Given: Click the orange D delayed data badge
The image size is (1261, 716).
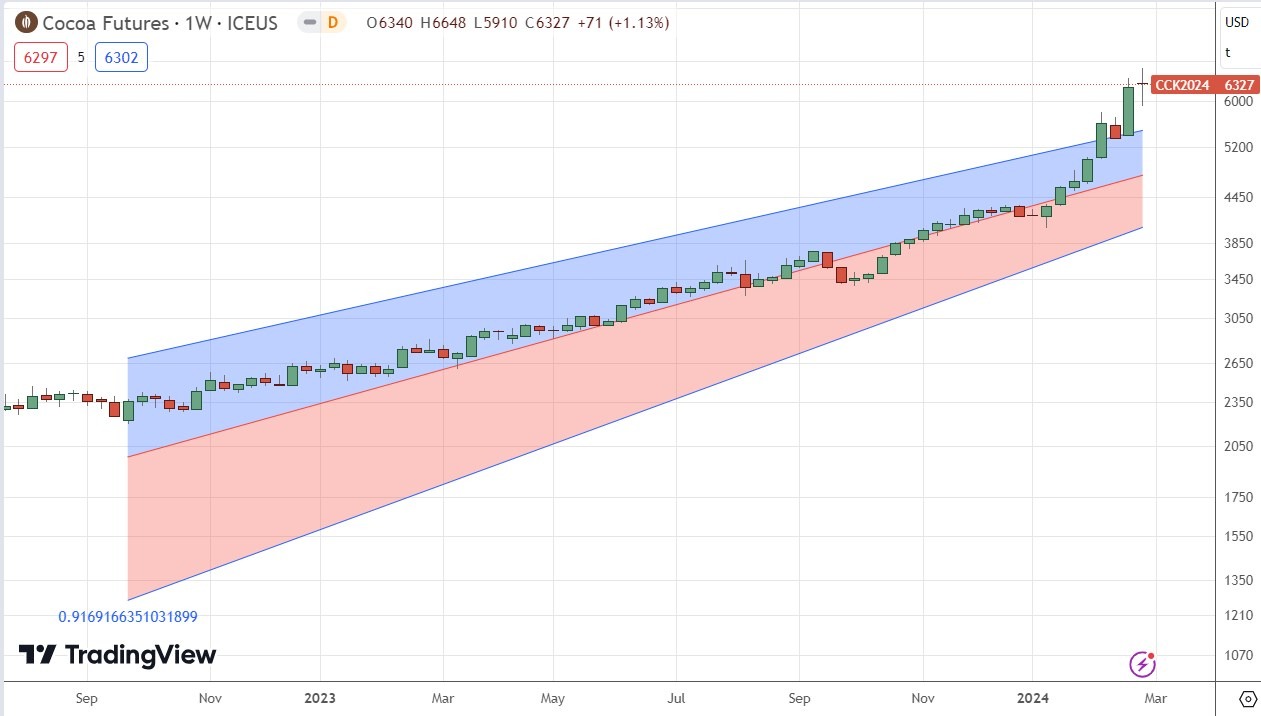Looking at the screenshot, I should tap(331, 22).
